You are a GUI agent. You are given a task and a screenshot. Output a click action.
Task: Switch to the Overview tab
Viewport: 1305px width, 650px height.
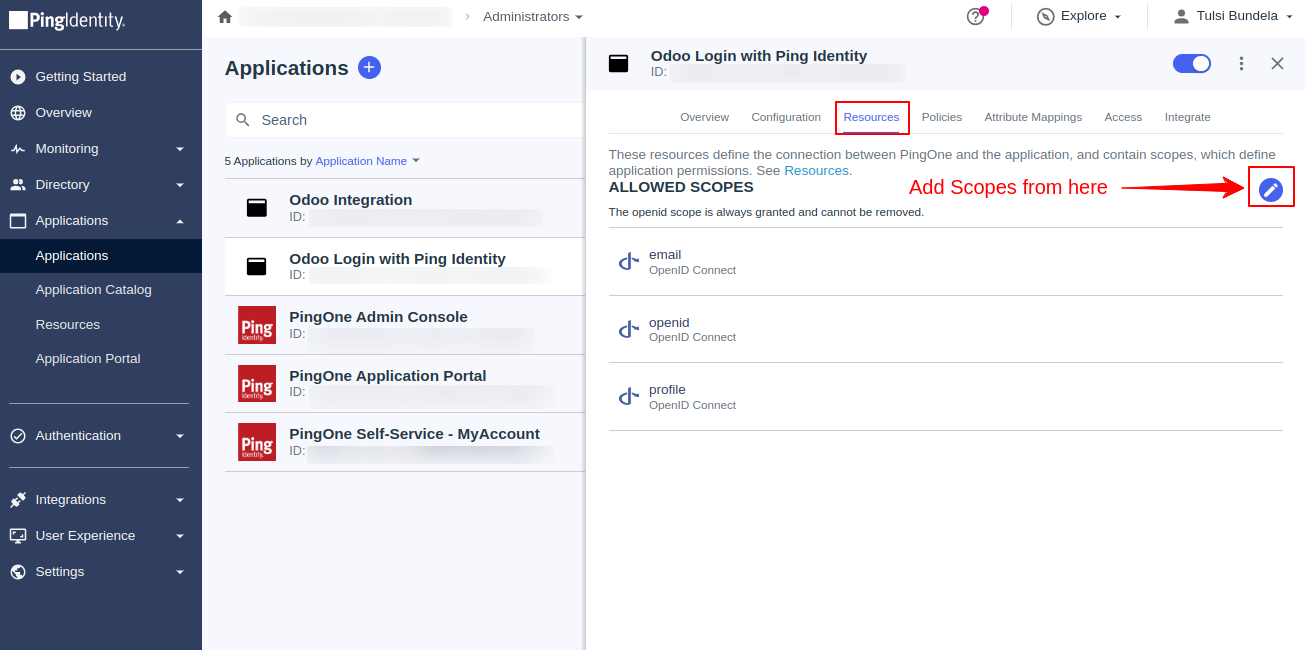point(705,117)
